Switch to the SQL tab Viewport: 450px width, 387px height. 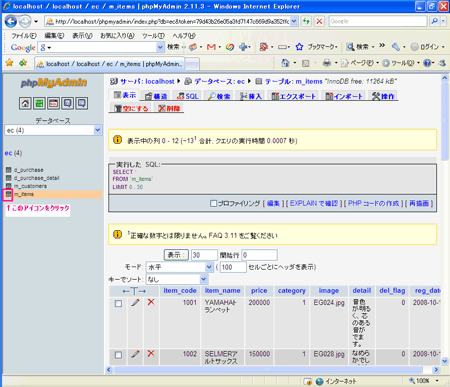point(188,96)
